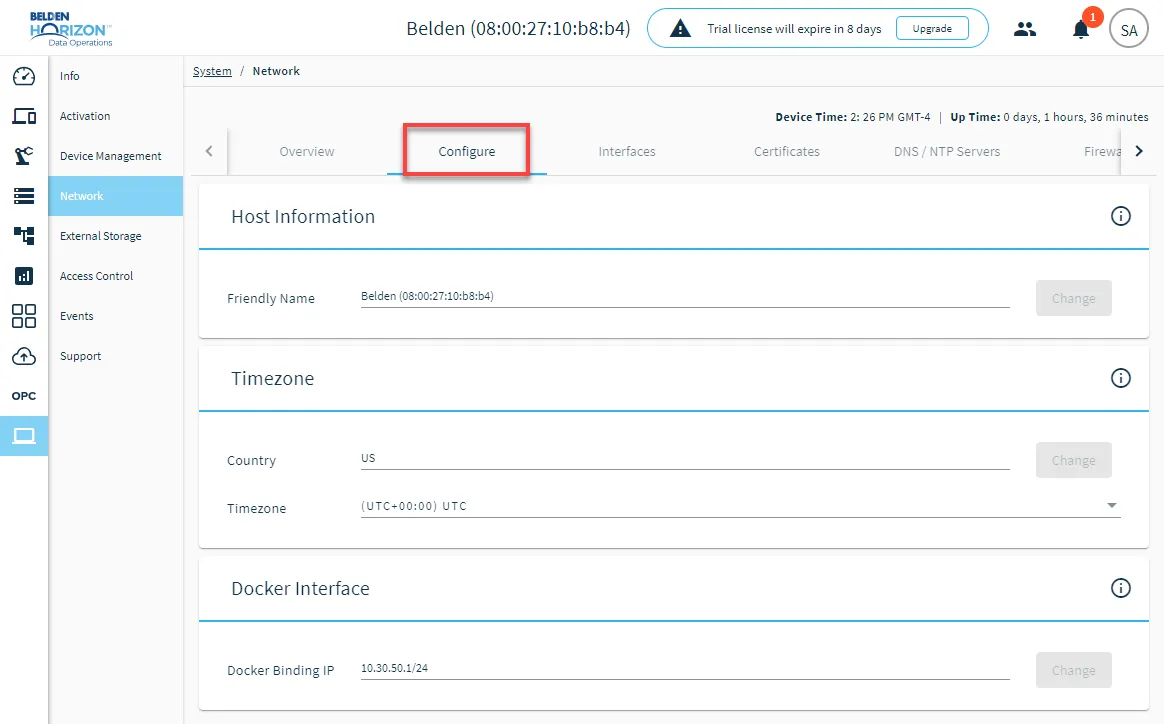1164x724 pixels.
Task: Click the devices icon in left rail
Action: (24, 116)
